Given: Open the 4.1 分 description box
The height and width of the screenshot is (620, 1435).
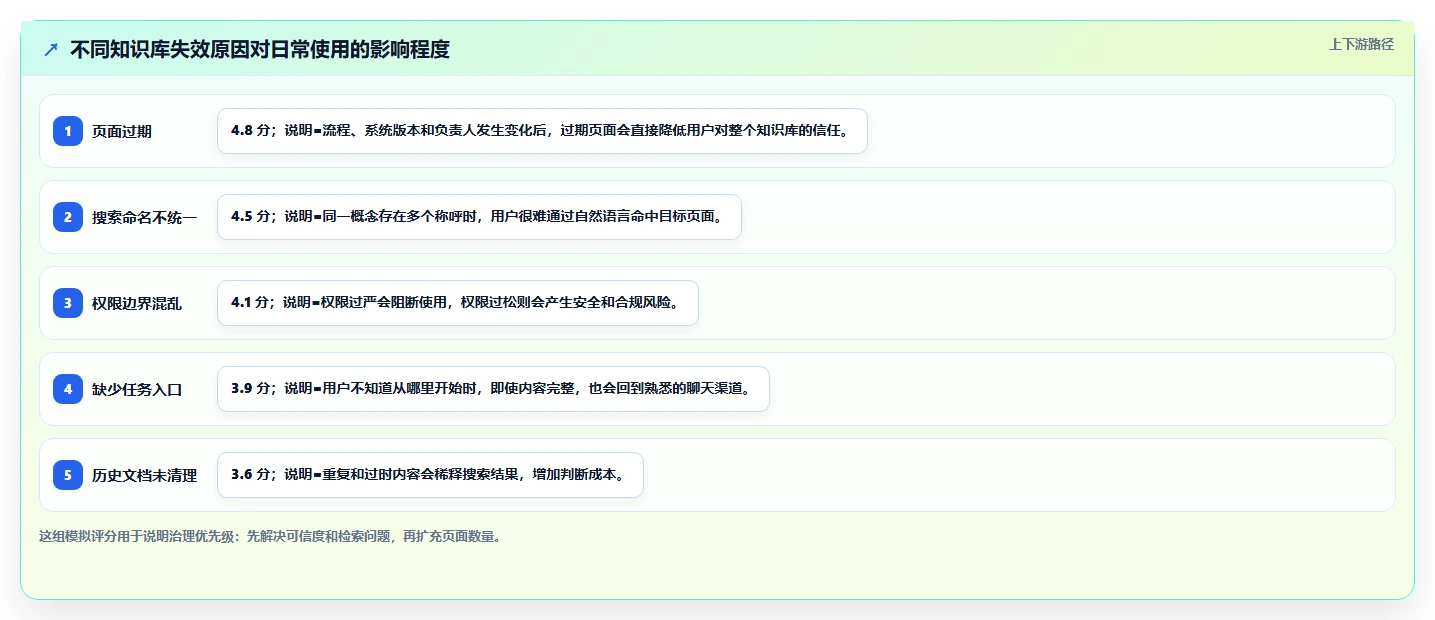Looking at the screenshot, I should click(x=457, y=303).
